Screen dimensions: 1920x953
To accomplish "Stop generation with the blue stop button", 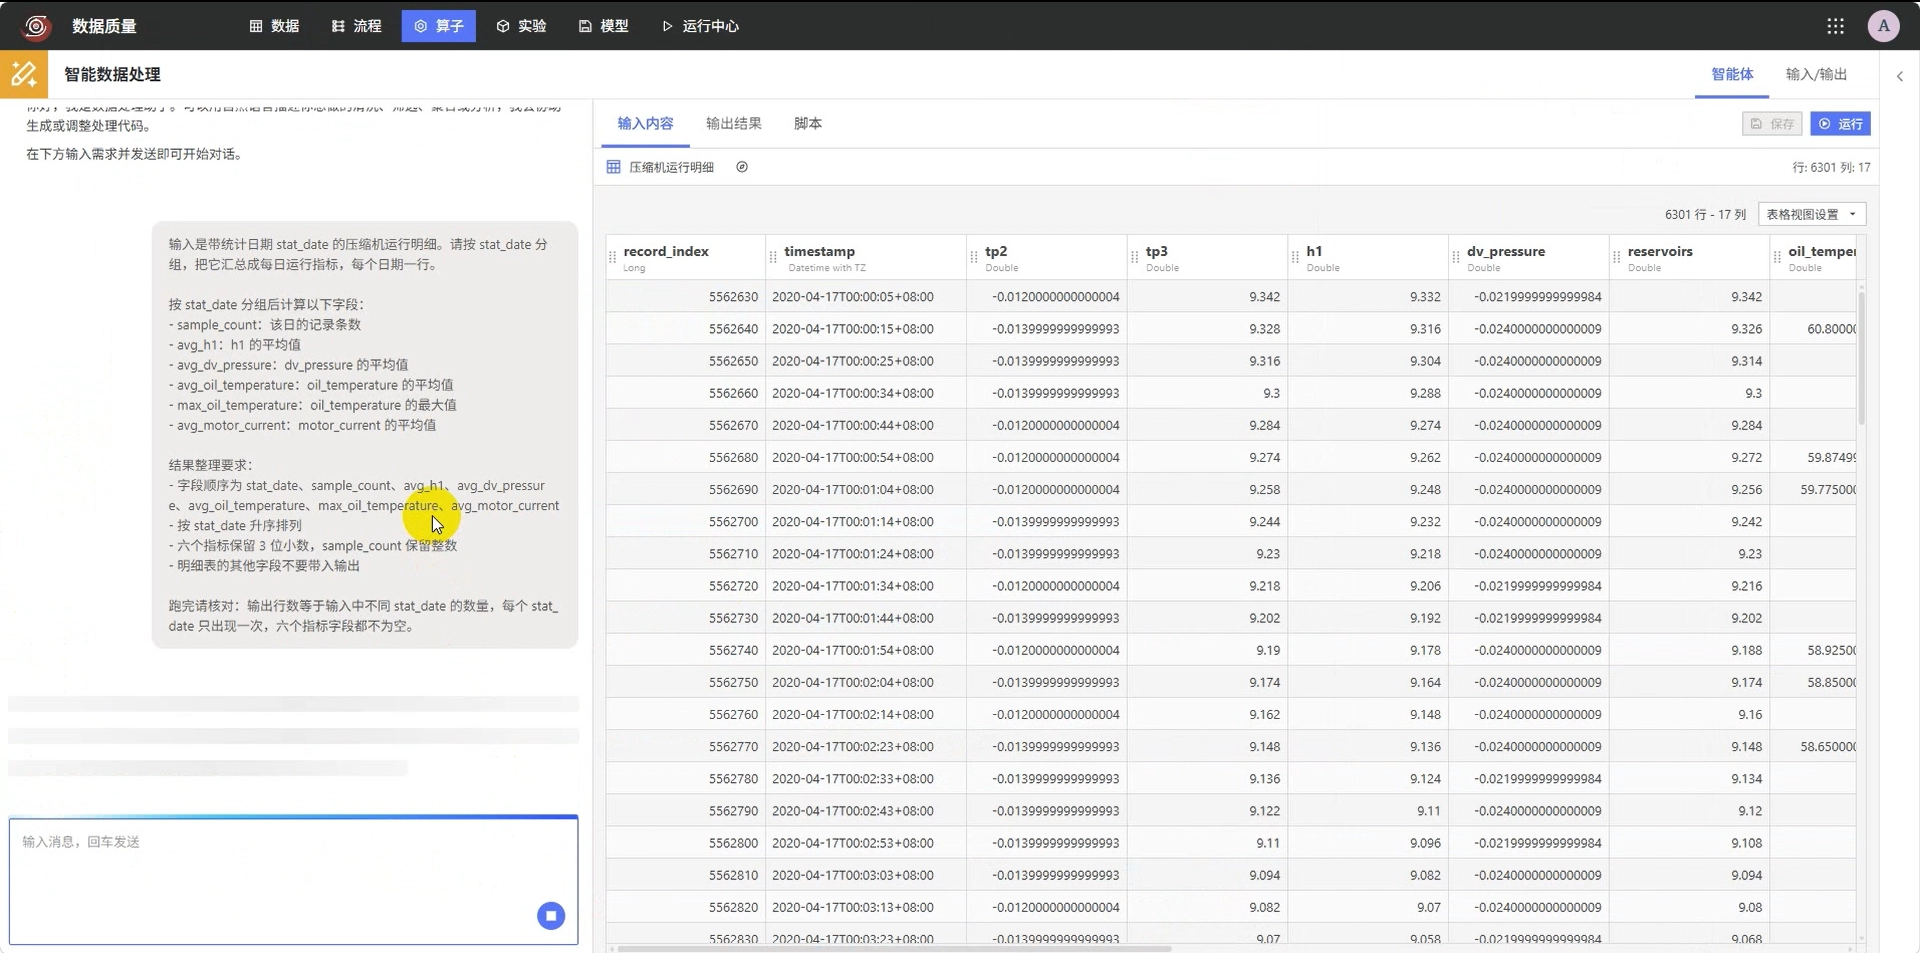I will 551,916.
